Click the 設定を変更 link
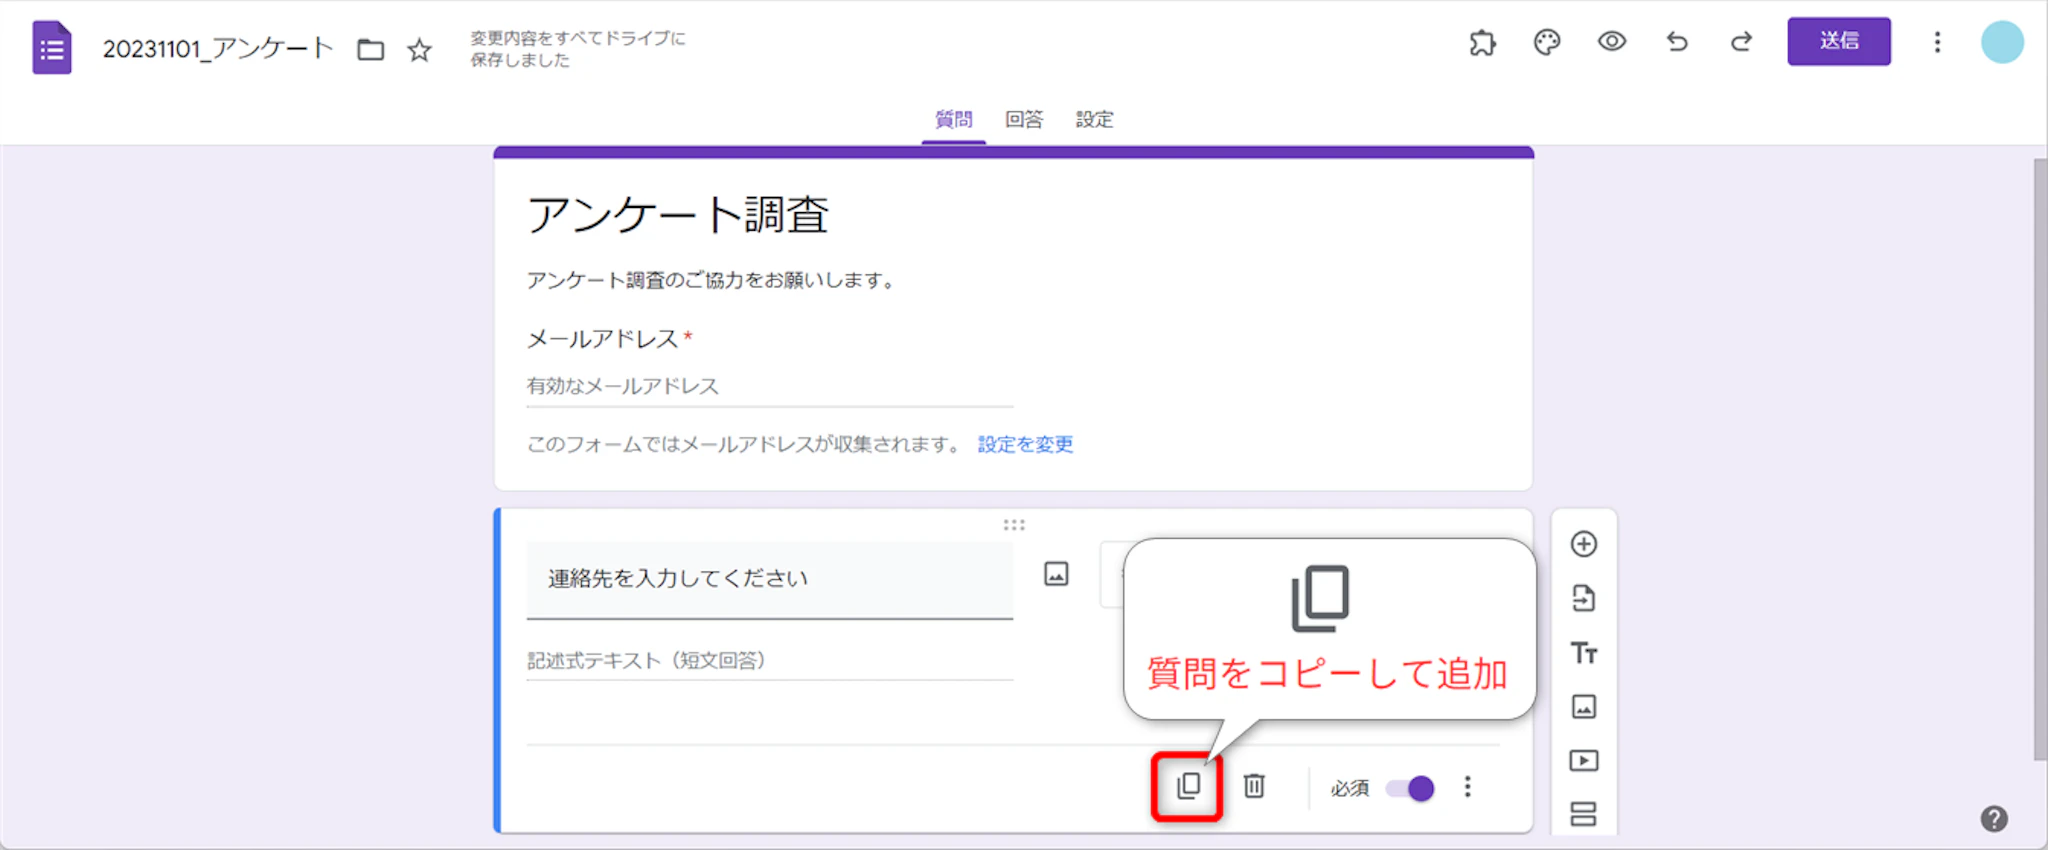 [x=1025, y=444]
